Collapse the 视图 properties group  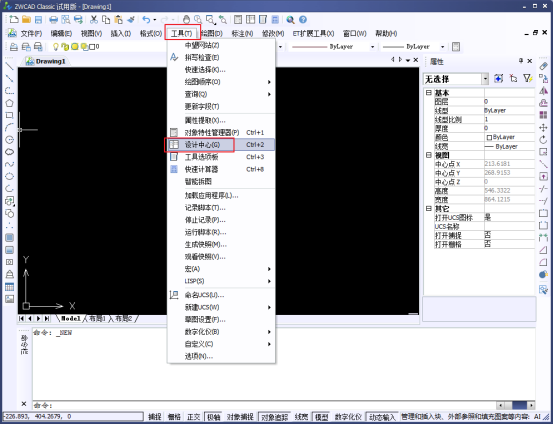[x=429, y=155]
